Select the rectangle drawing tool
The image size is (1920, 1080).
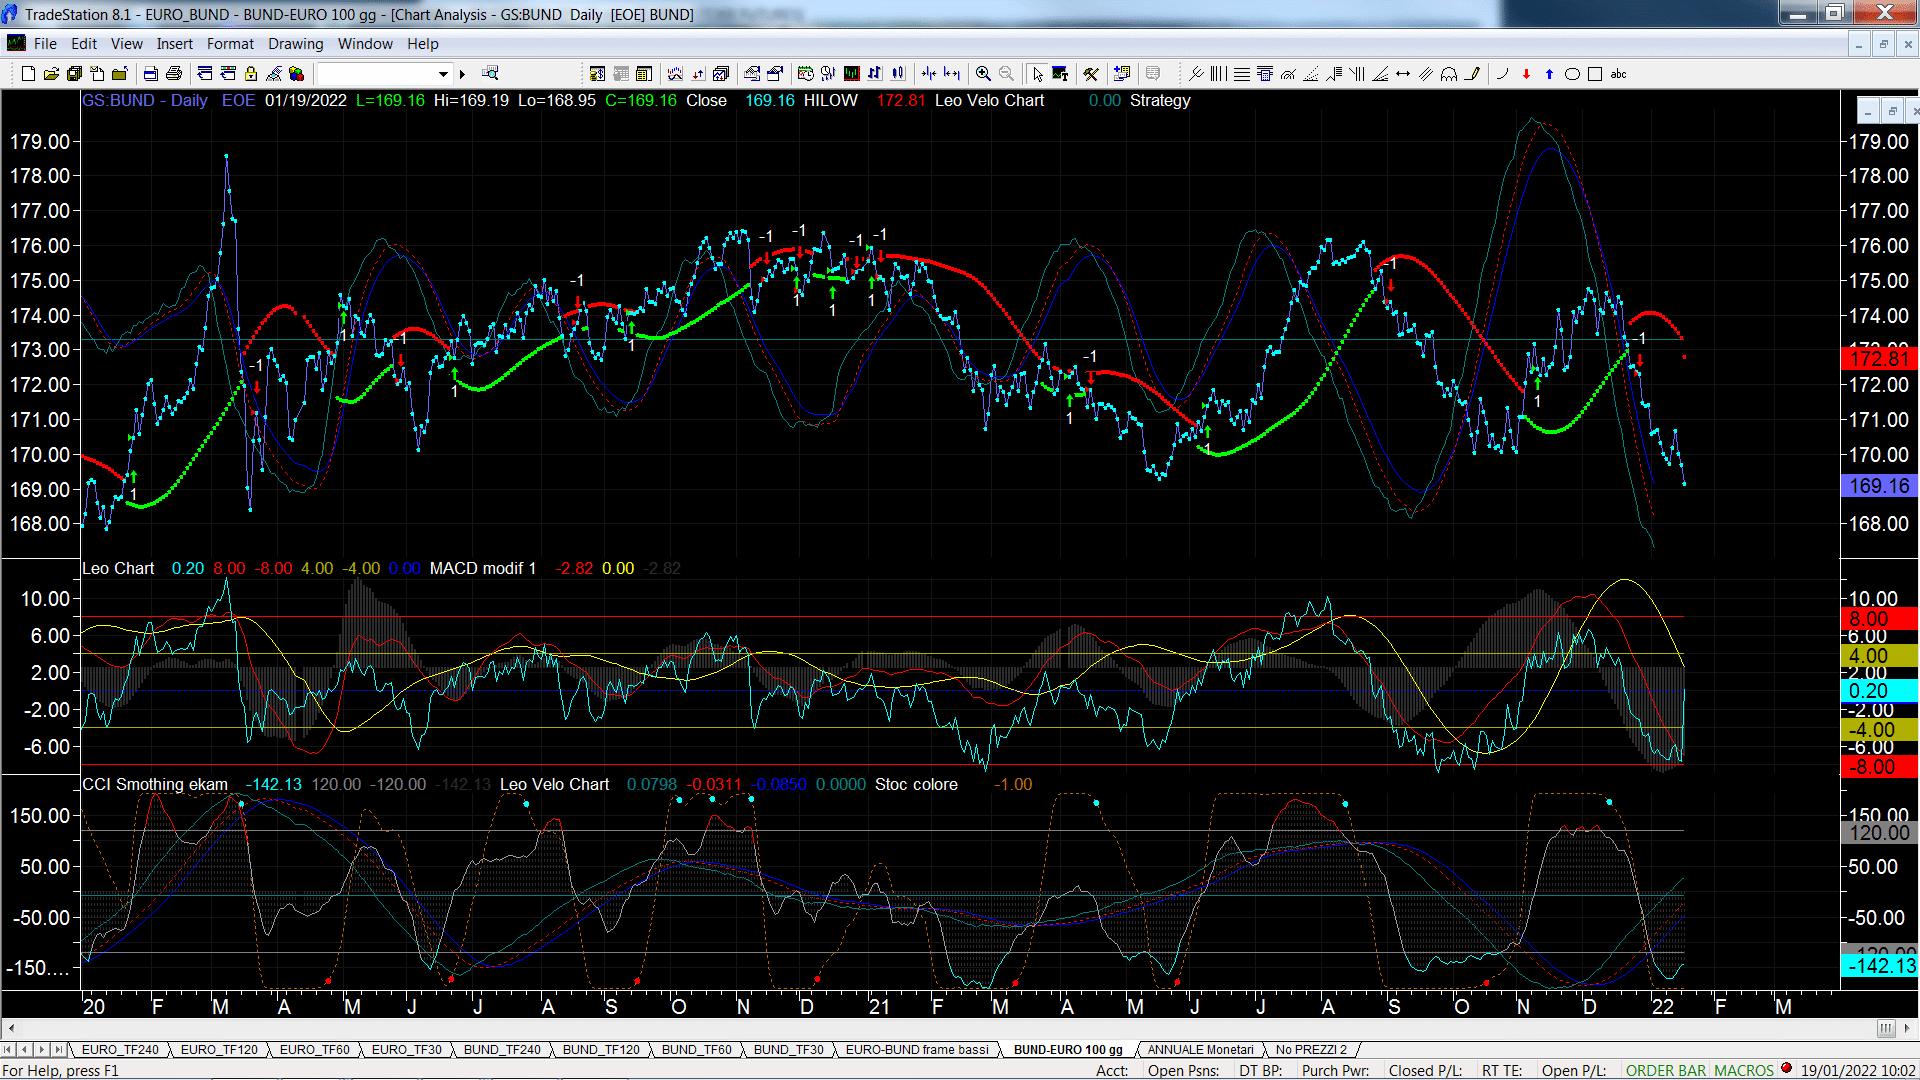(x=1595, y=73)
